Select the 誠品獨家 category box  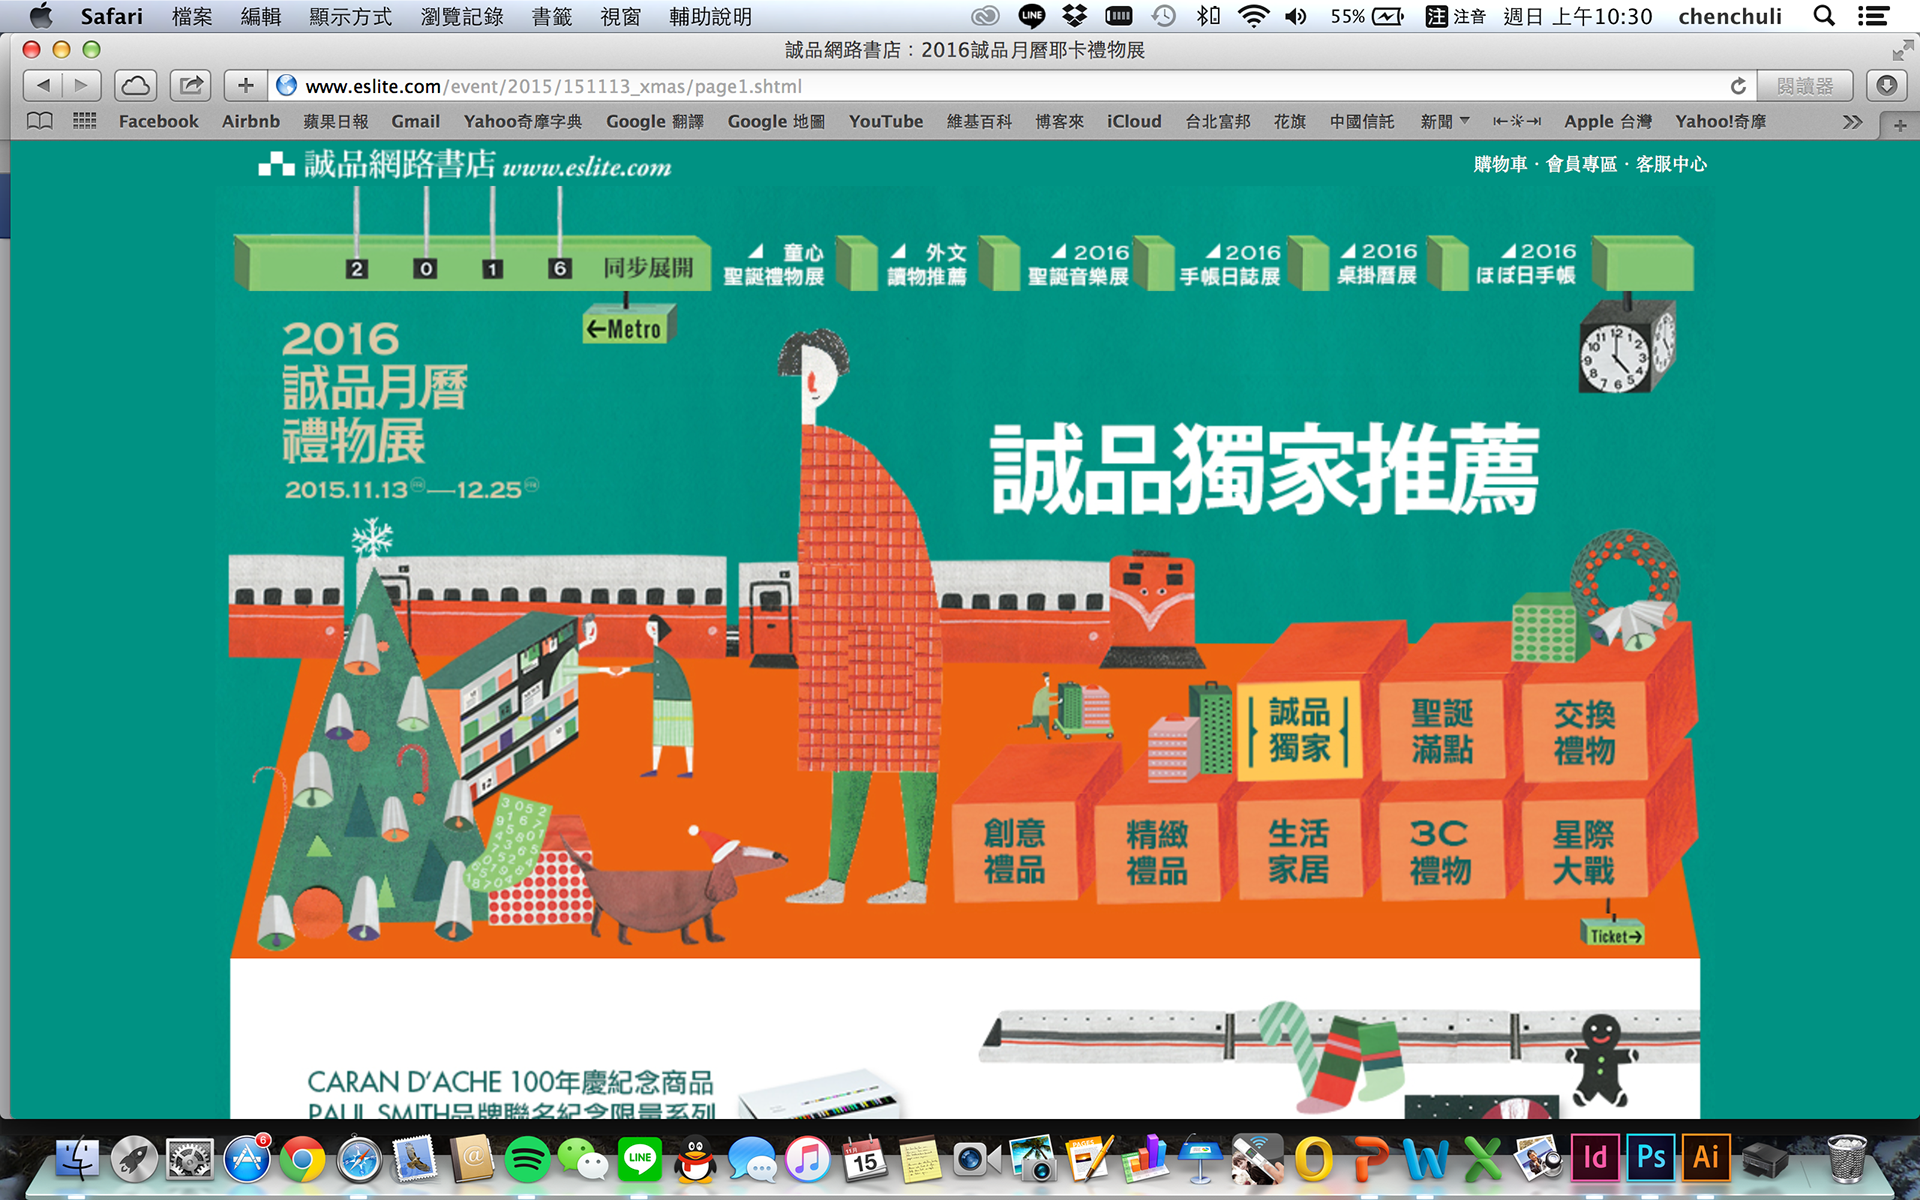tap(1299, 730)
